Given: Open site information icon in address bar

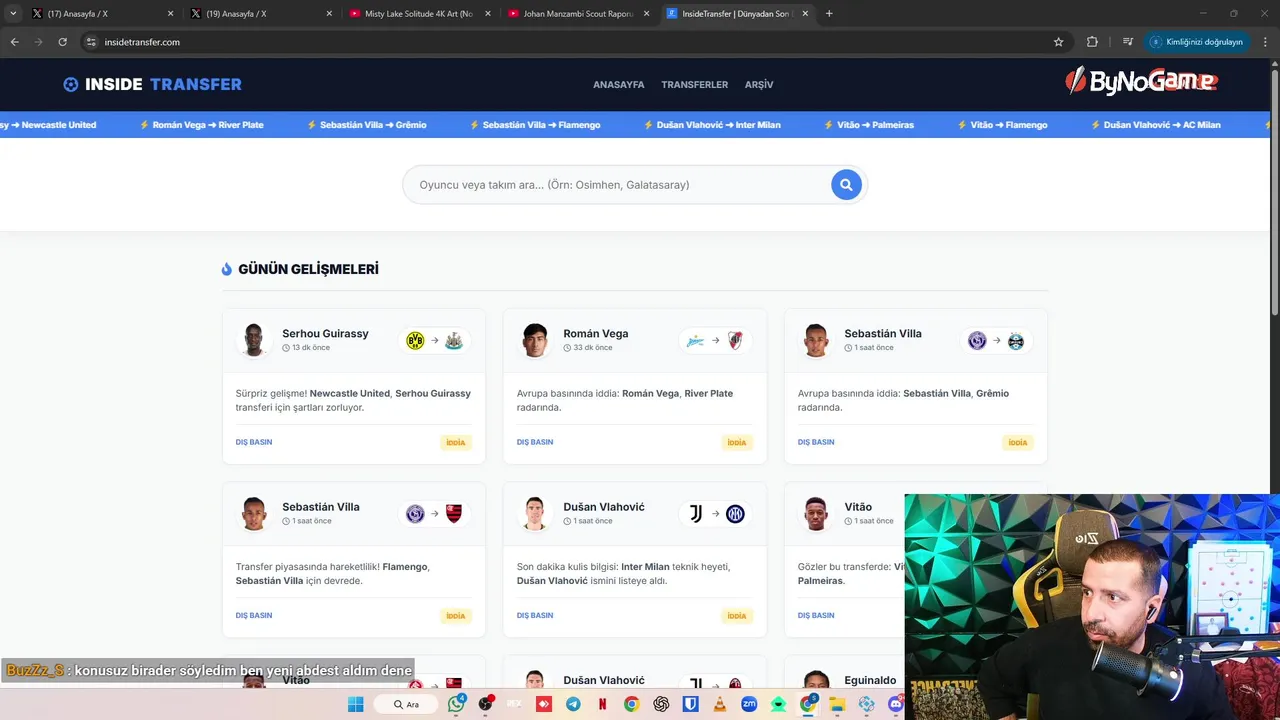Looking at the screenshot, I should 91,42.
